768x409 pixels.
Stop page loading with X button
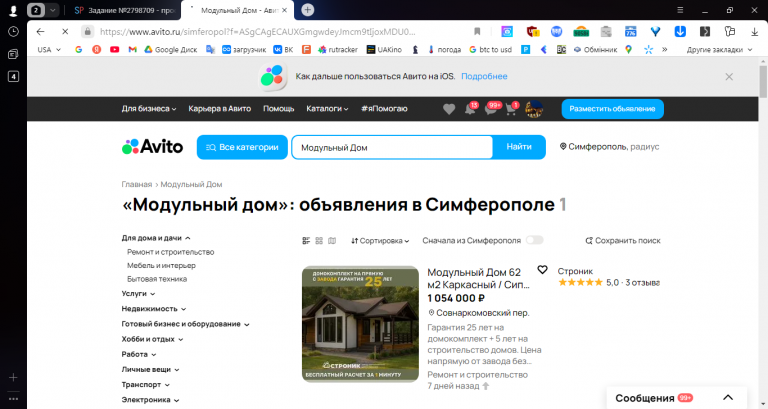pyautogui.click(x=65, y=32)
